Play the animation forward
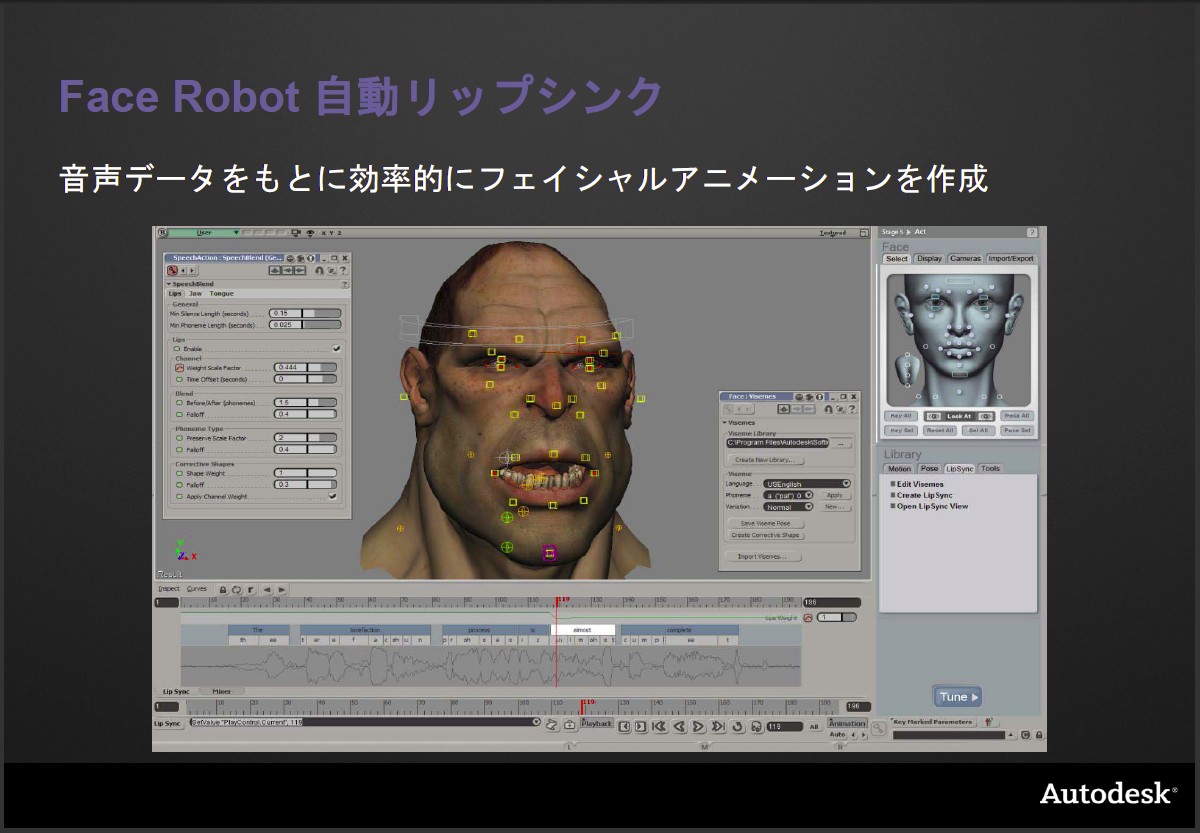1200x833 pixels. coord(698,726)
